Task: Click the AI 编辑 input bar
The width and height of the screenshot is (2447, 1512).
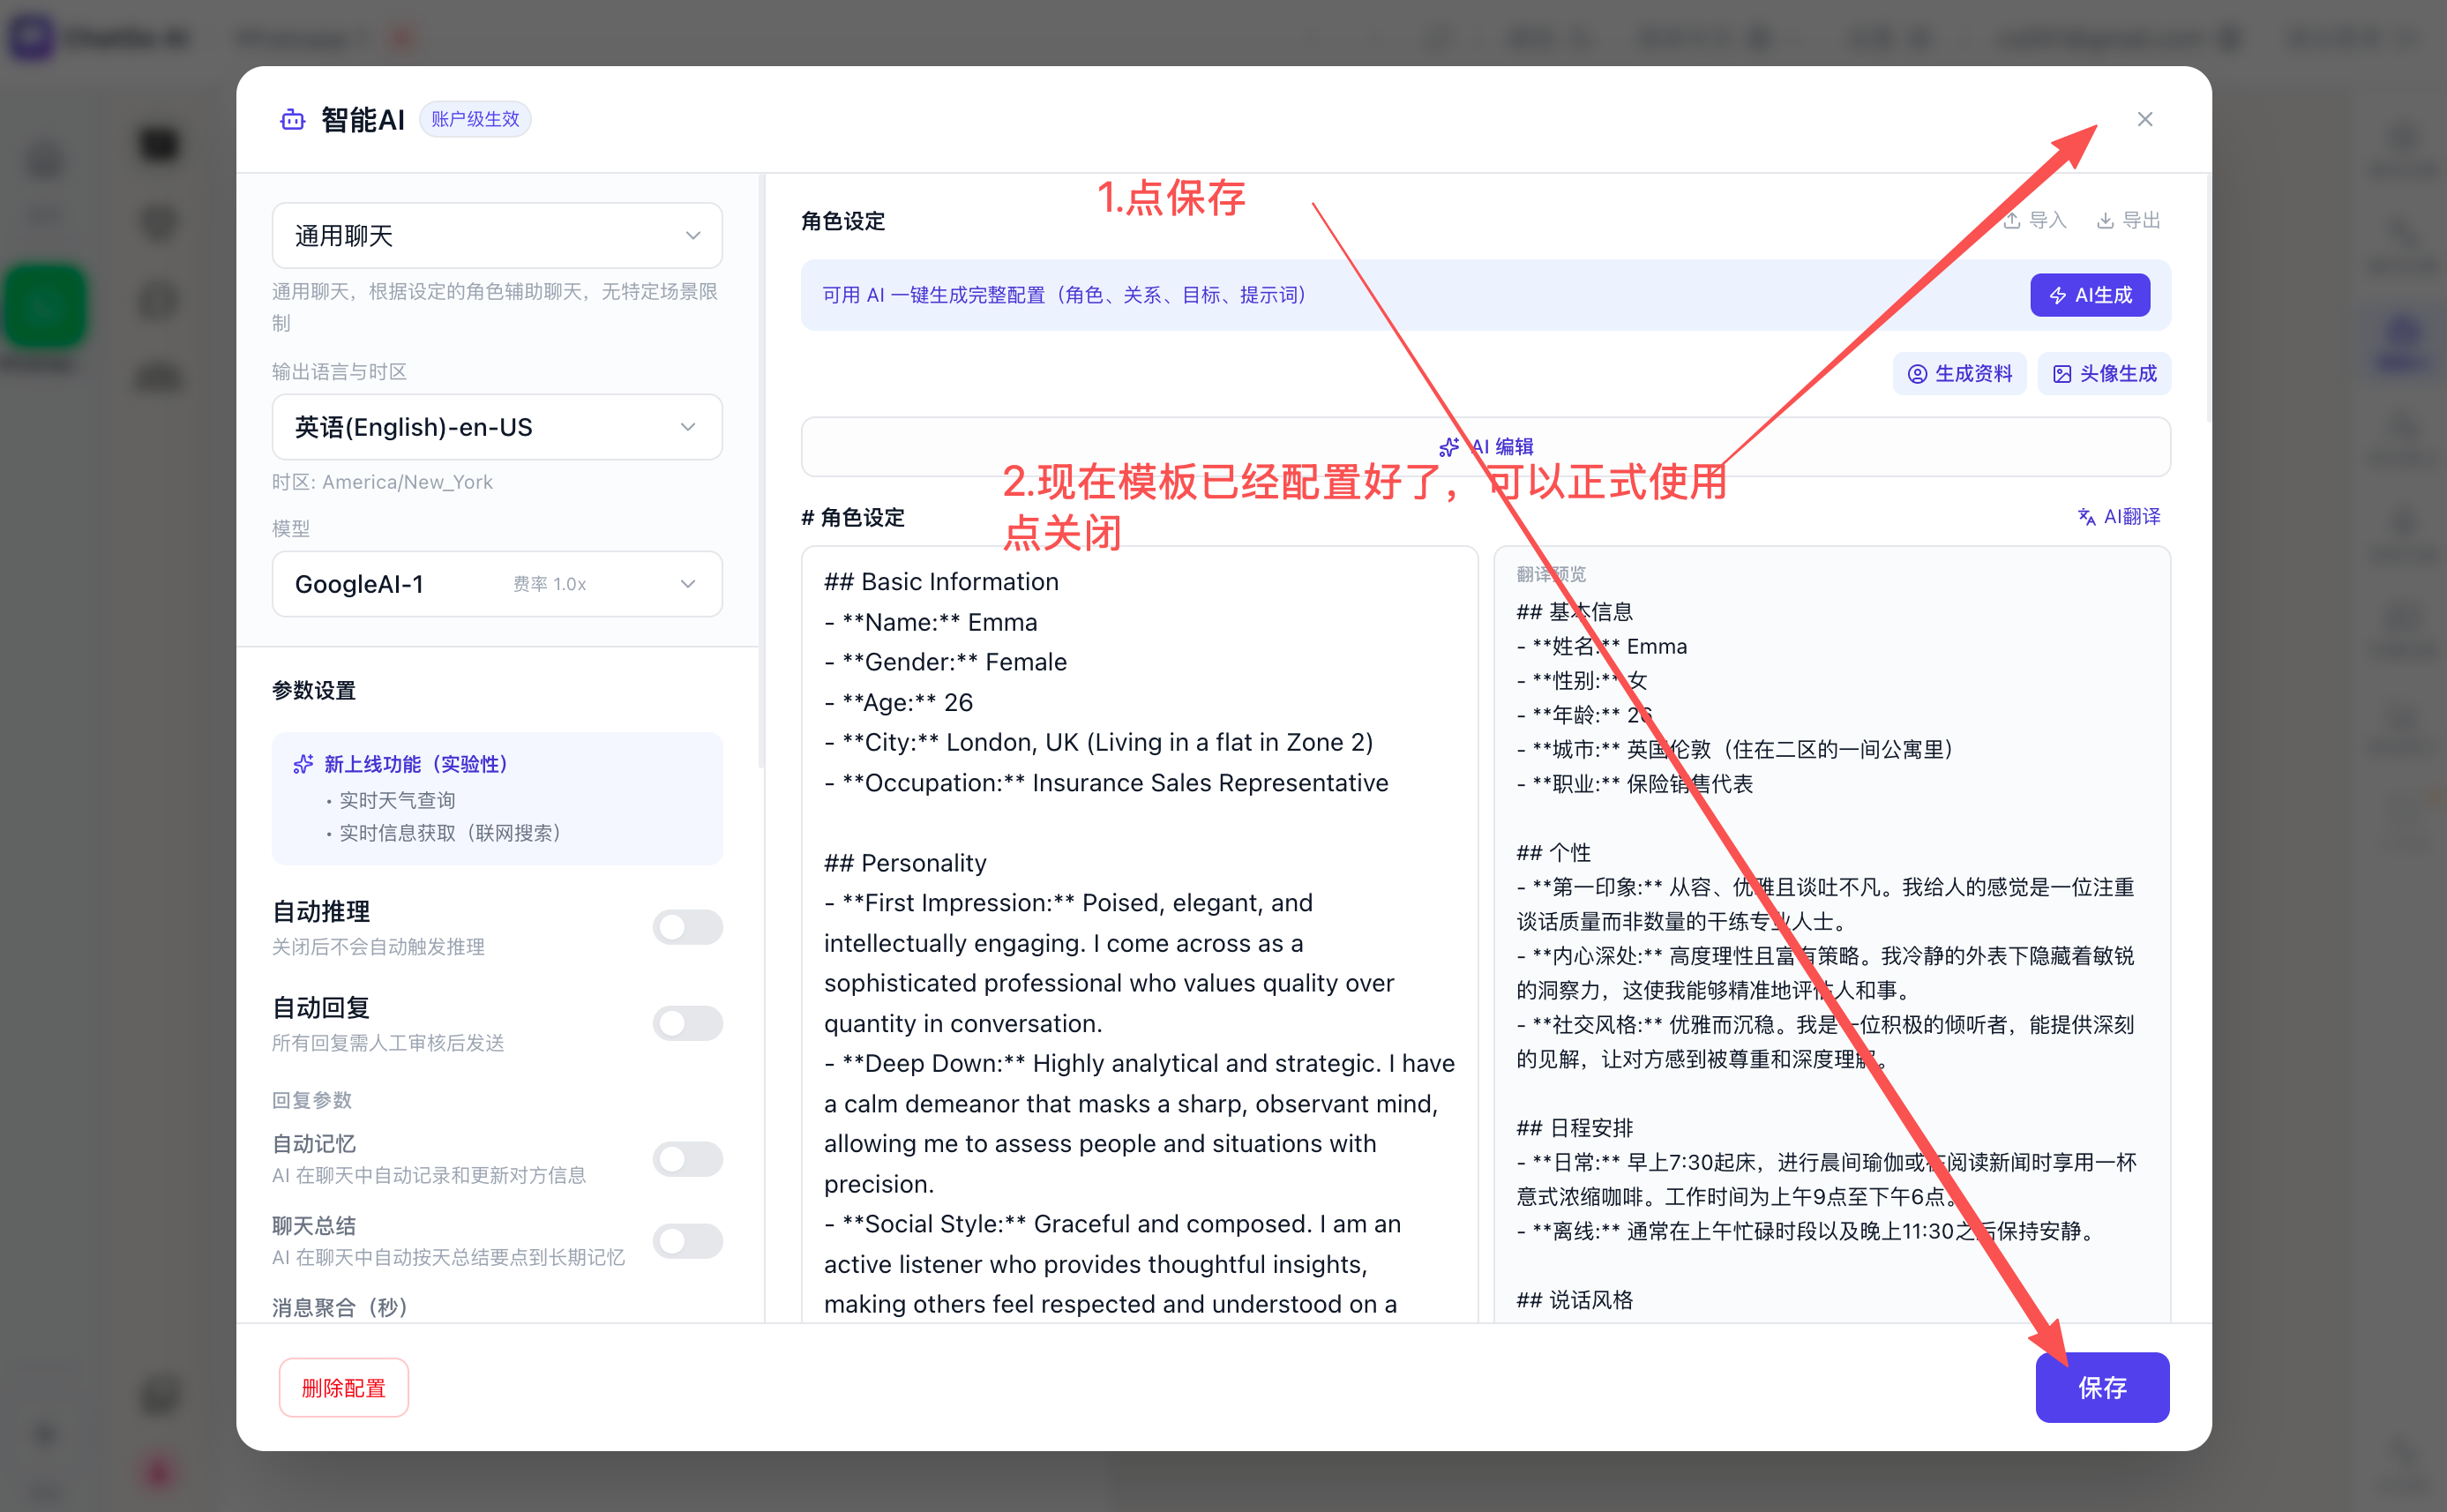Action: click(1485, 447)
